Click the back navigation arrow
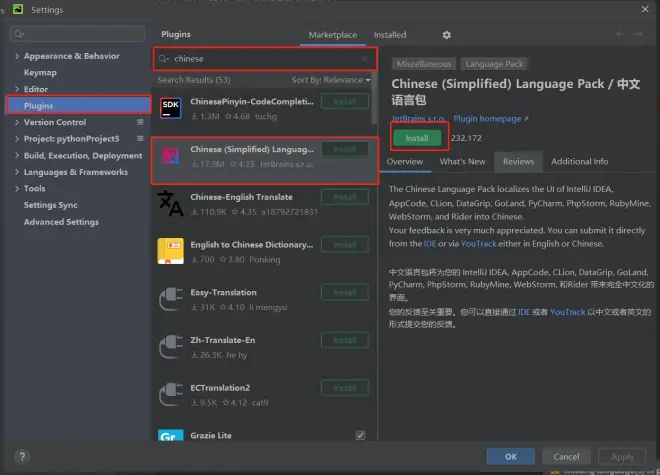 pos(620,34)
